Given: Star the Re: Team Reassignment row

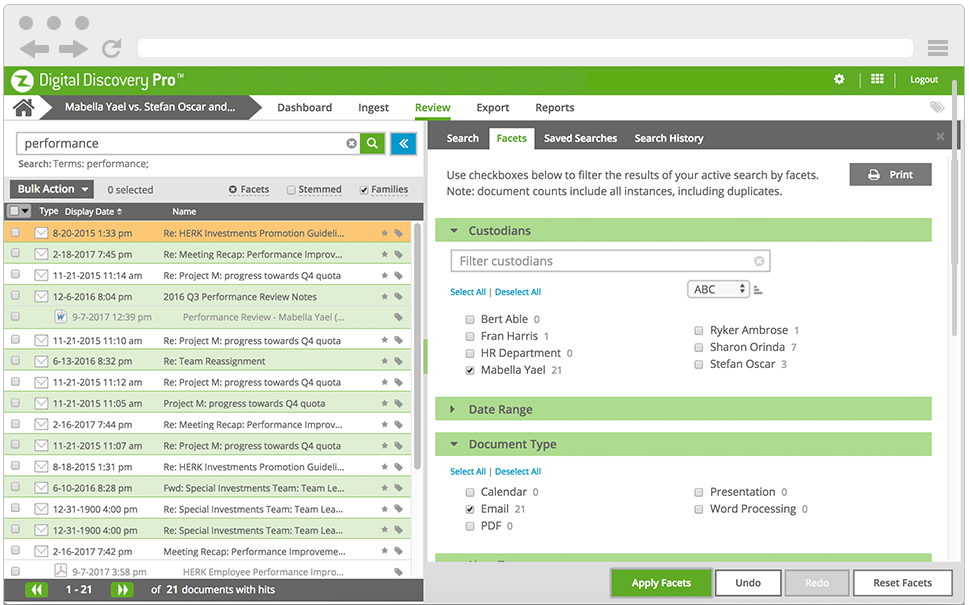Looking at the screenshot, I should point(384,361).
